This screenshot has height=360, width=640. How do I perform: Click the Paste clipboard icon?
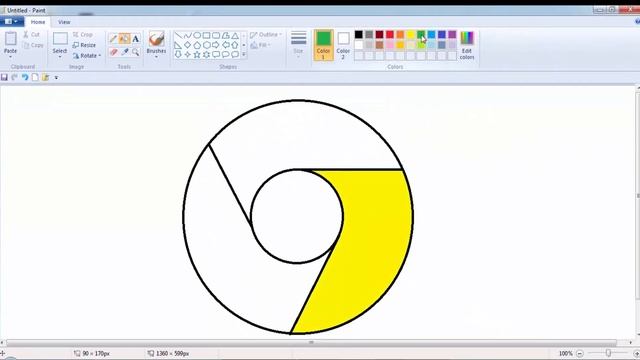[10, 39]
